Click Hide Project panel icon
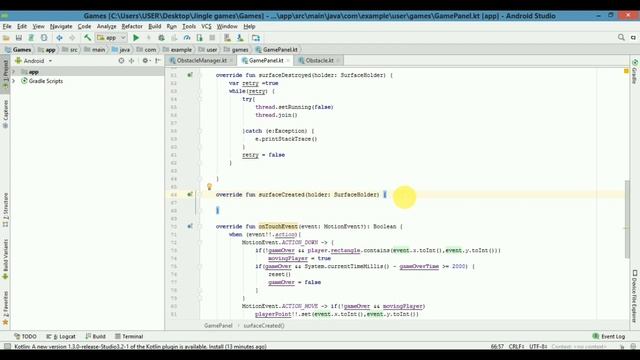 158,61
